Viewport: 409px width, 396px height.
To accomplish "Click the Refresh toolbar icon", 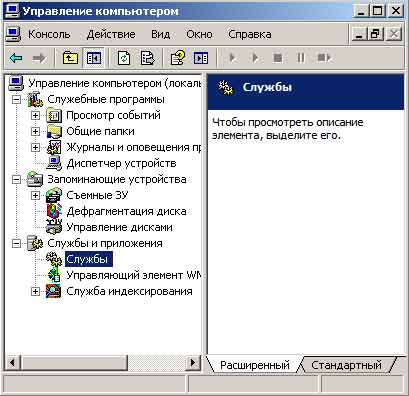I will (124, 58).
